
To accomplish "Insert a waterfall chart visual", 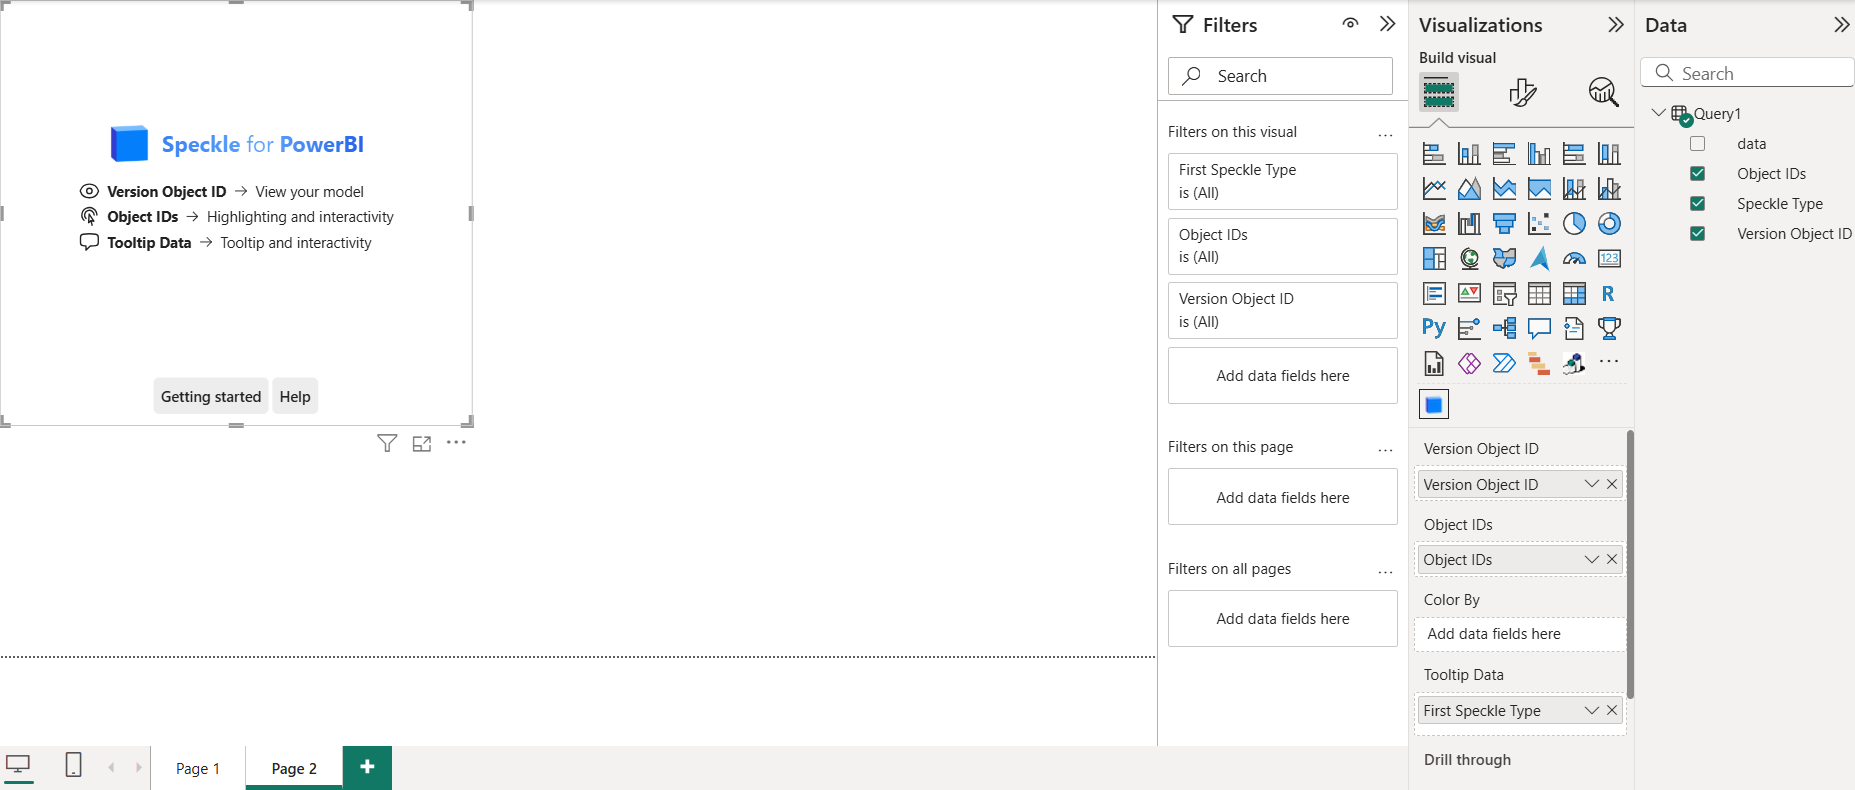I will tap(1469, 224).
